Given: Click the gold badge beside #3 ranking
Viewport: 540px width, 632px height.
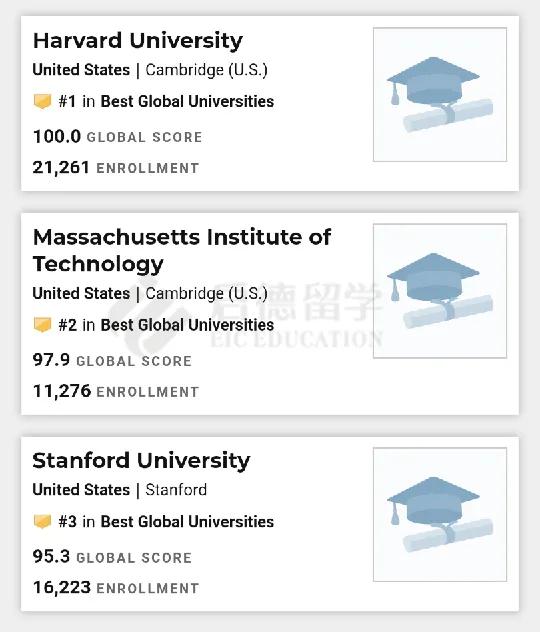Looking at the screenshot, I should click(x=42, y=522).
